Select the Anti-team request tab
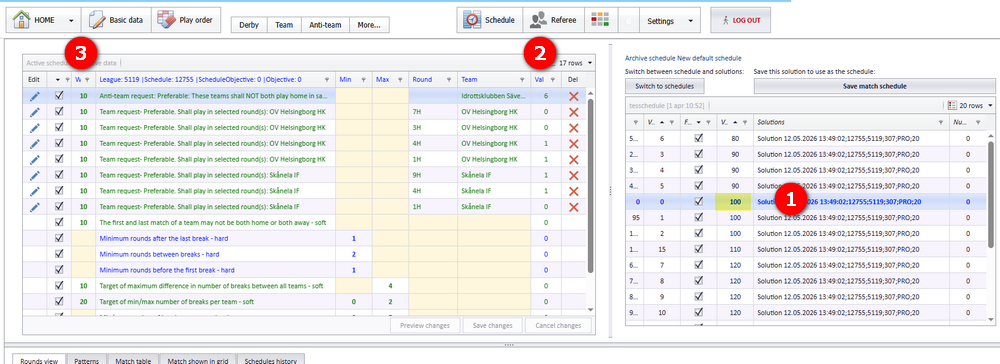Viewport: 1000px width, 364px height. click(325, 25)
